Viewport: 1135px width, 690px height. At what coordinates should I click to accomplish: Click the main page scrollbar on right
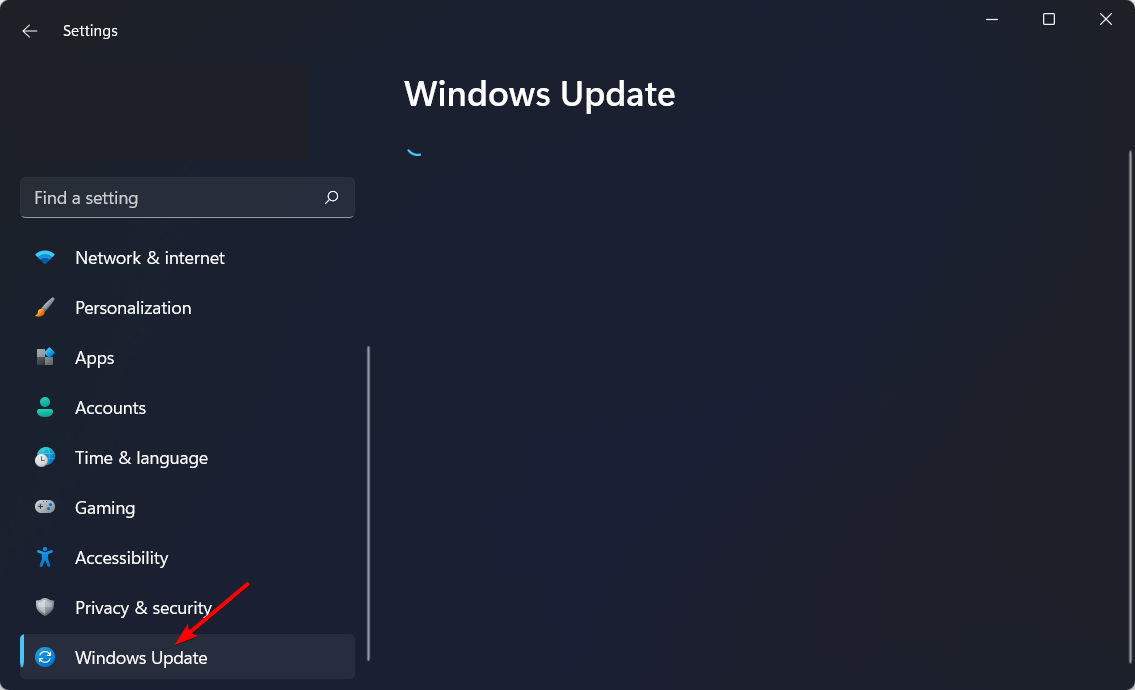pyautogui.click(x=1130, y=407)
